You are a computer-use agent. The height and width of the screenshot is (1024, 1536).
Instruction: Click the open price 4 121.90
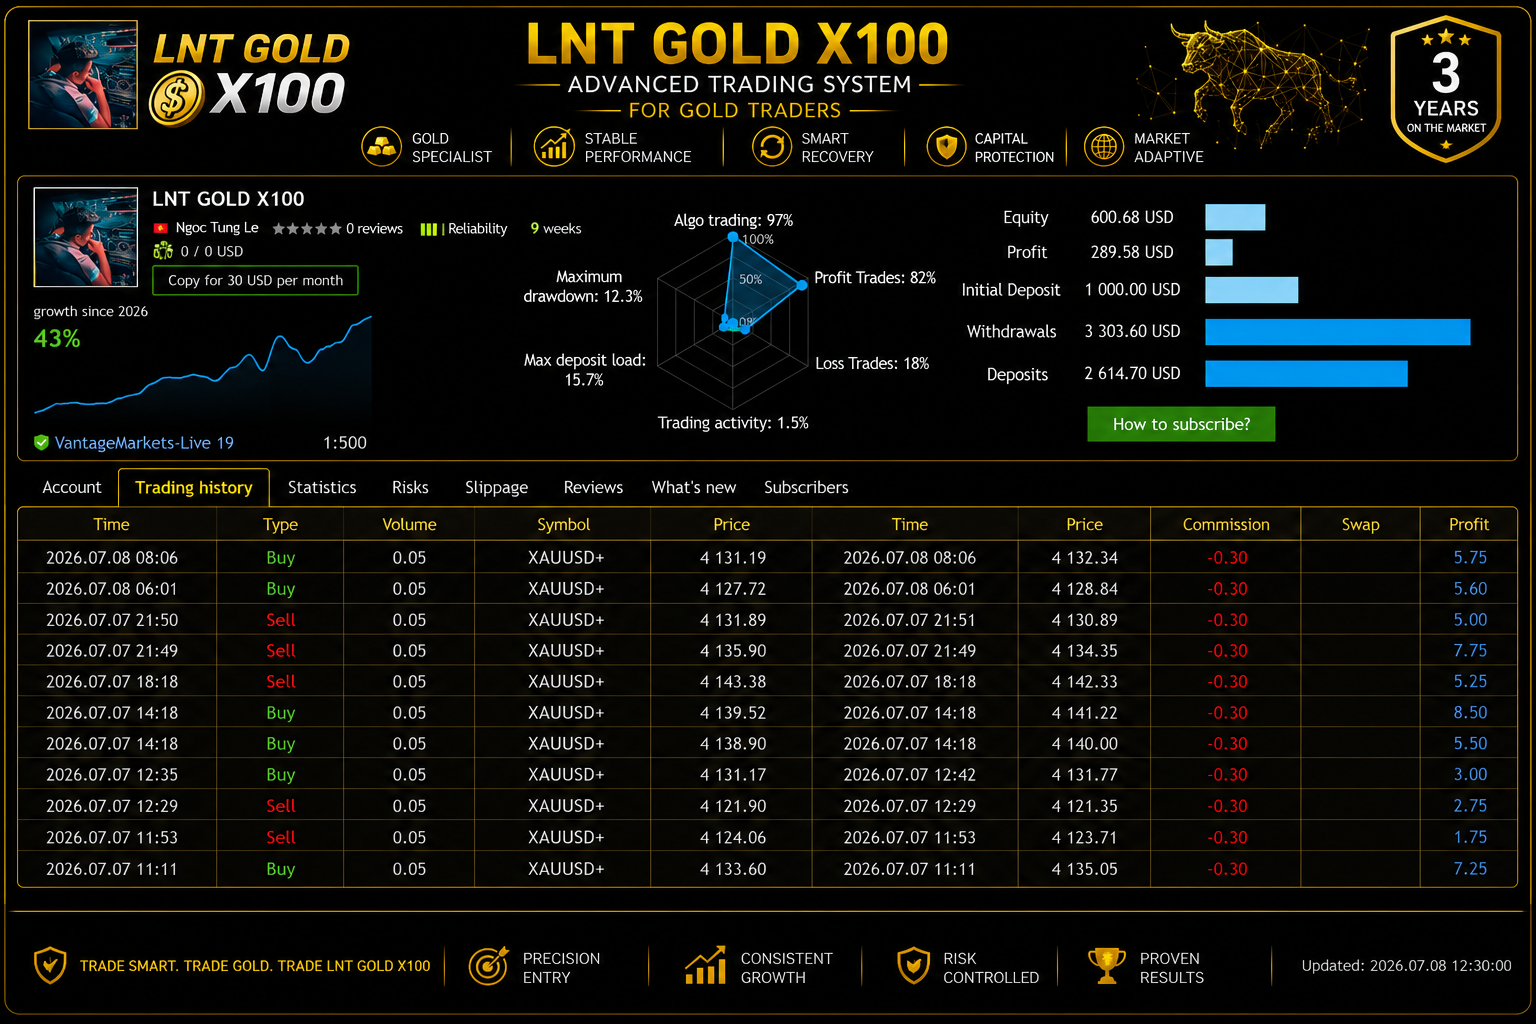tap(733, 806)
